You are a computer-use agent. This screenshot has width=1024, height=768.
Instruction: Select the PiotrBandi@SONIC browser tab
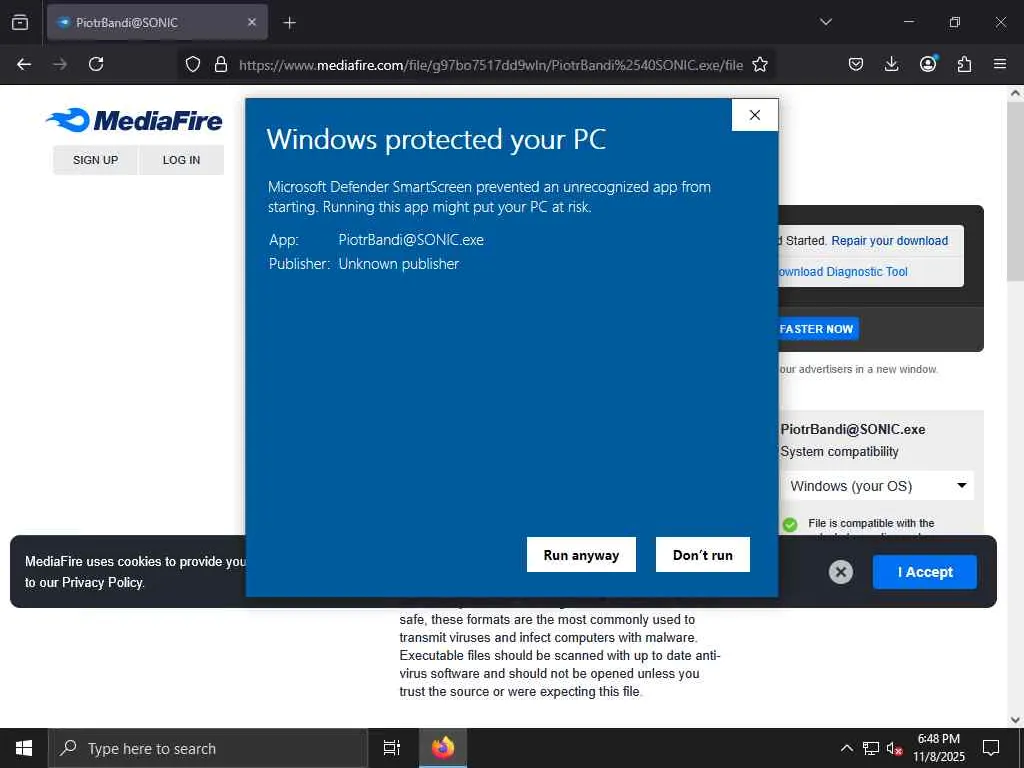[157, 22]
